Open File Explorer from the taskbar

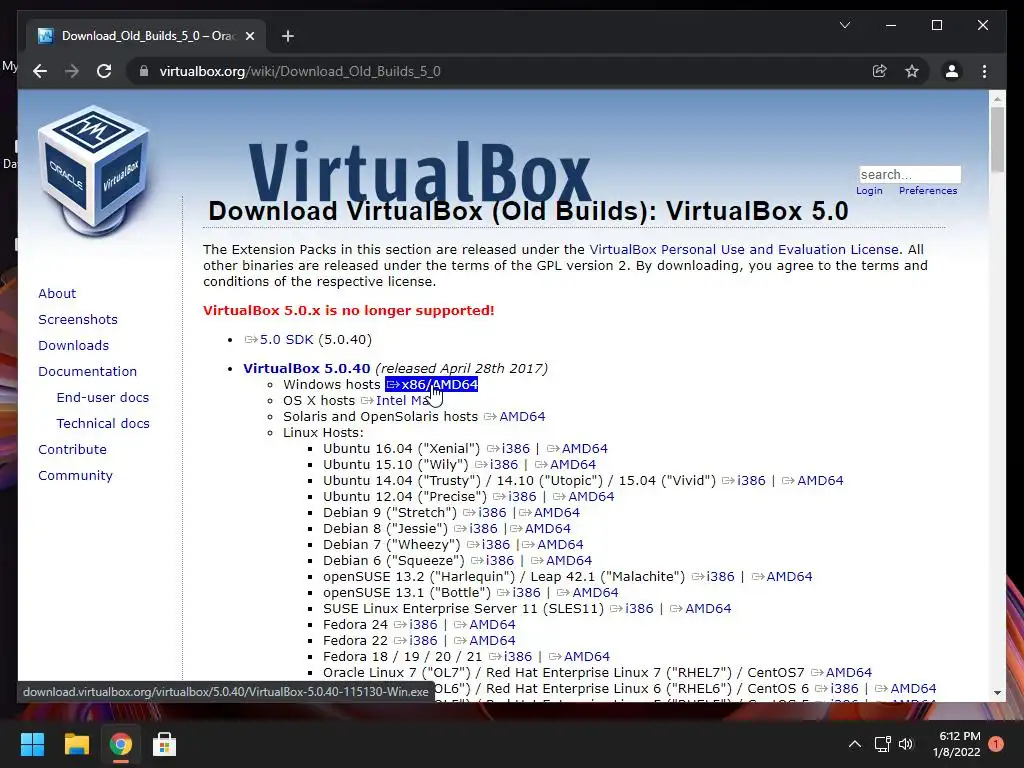point(76,744)
